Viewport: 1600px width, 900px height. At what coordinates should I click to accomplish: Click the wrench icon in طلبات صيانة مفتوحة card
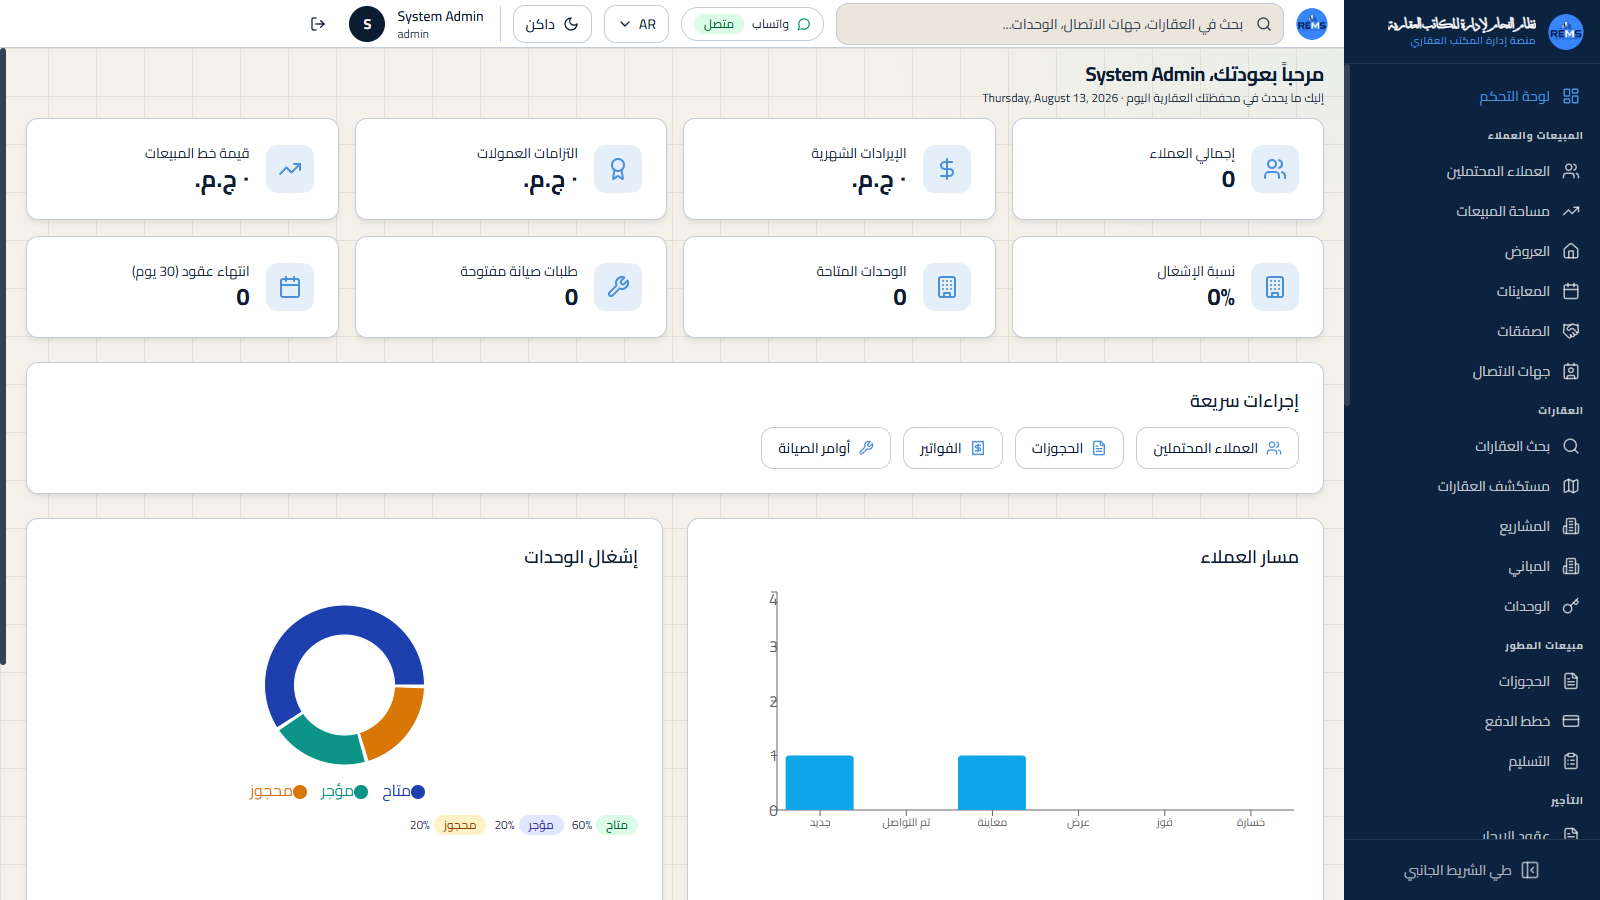[x=618, y=287]
